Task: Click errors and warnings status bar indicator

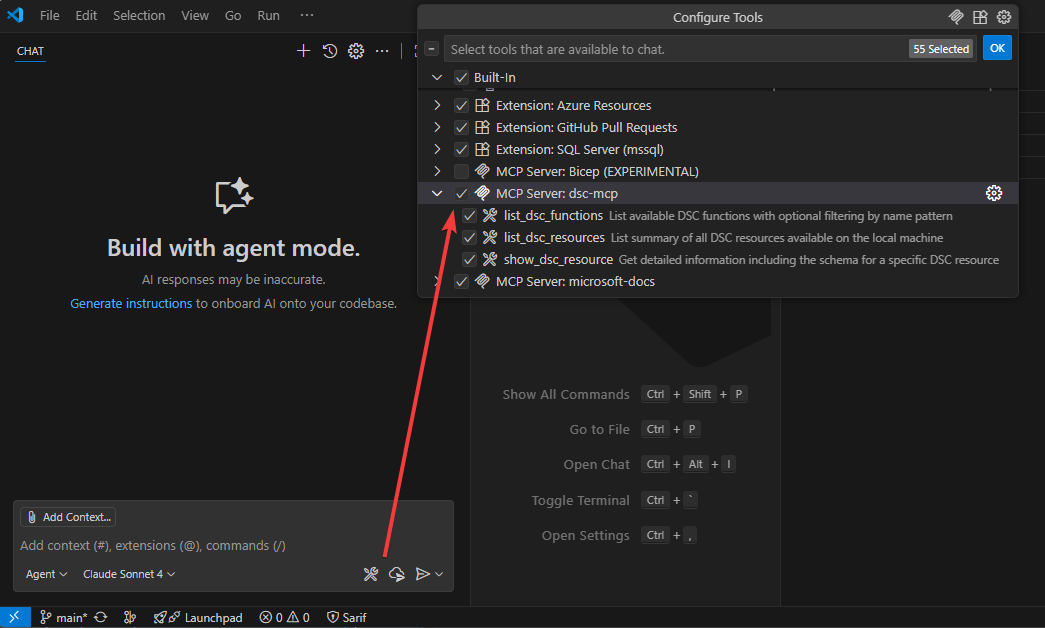Action: tap(284, 618)
